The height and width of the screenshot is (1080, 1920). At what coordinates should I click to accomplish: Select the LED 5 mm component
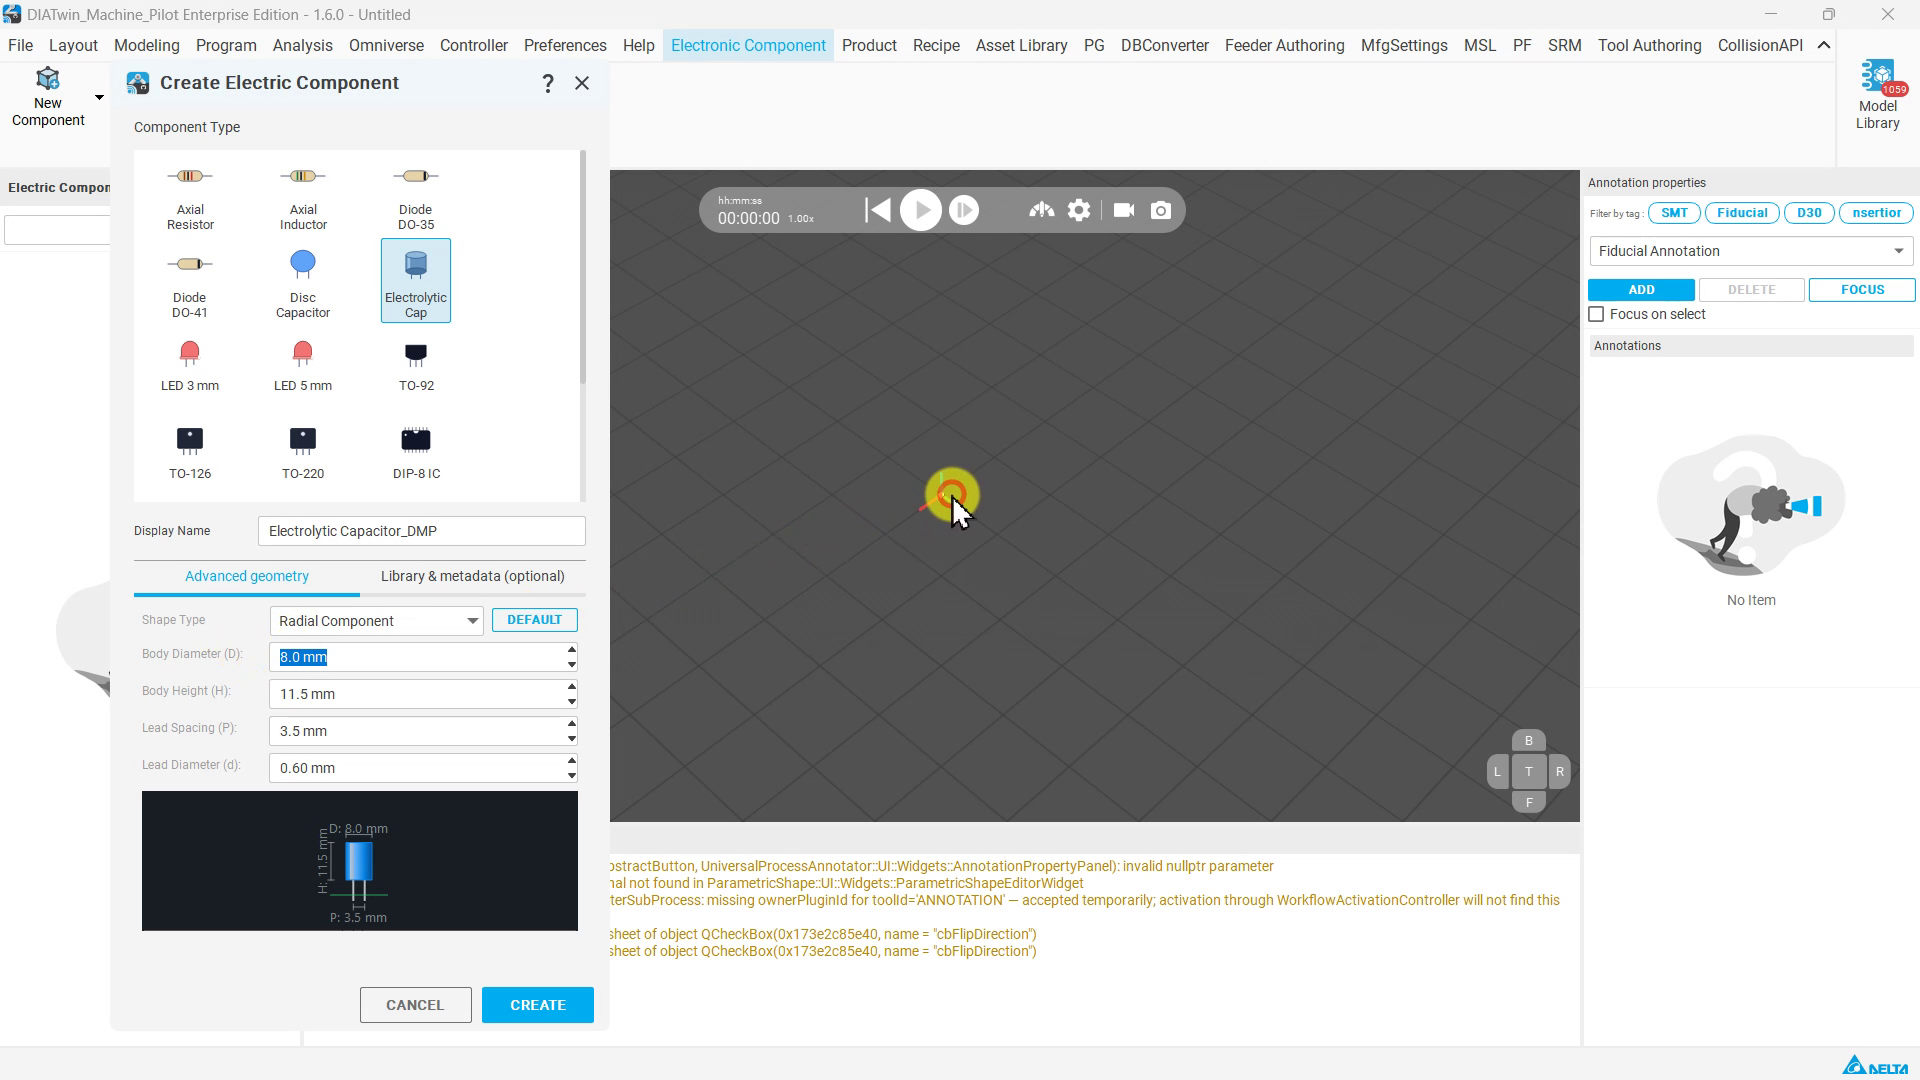coord(303,366)
